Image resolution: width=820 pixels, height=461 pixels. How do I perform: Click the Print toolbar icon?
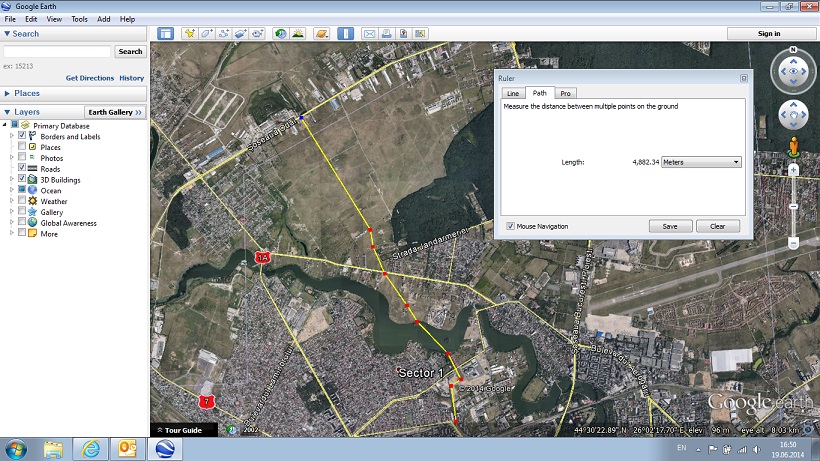pos(386,33)
